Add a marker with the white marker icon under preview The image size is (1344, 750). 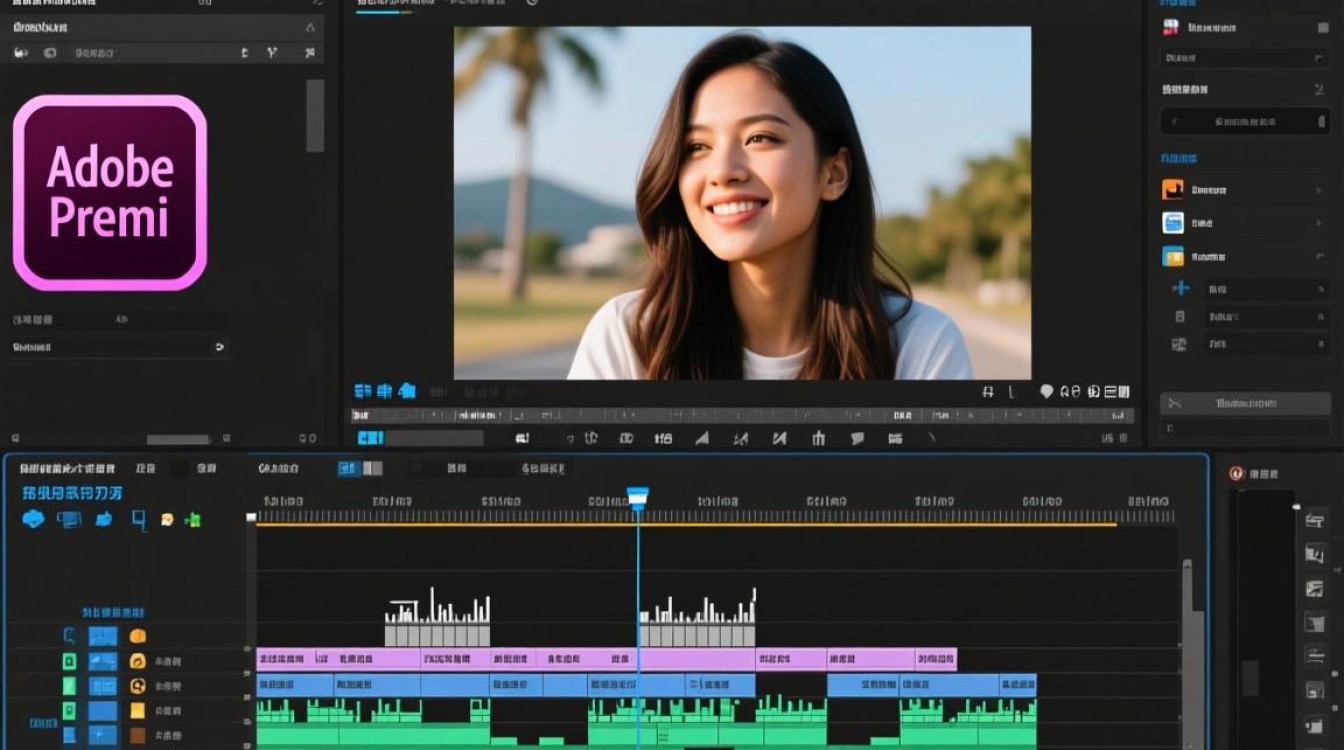1047,392
